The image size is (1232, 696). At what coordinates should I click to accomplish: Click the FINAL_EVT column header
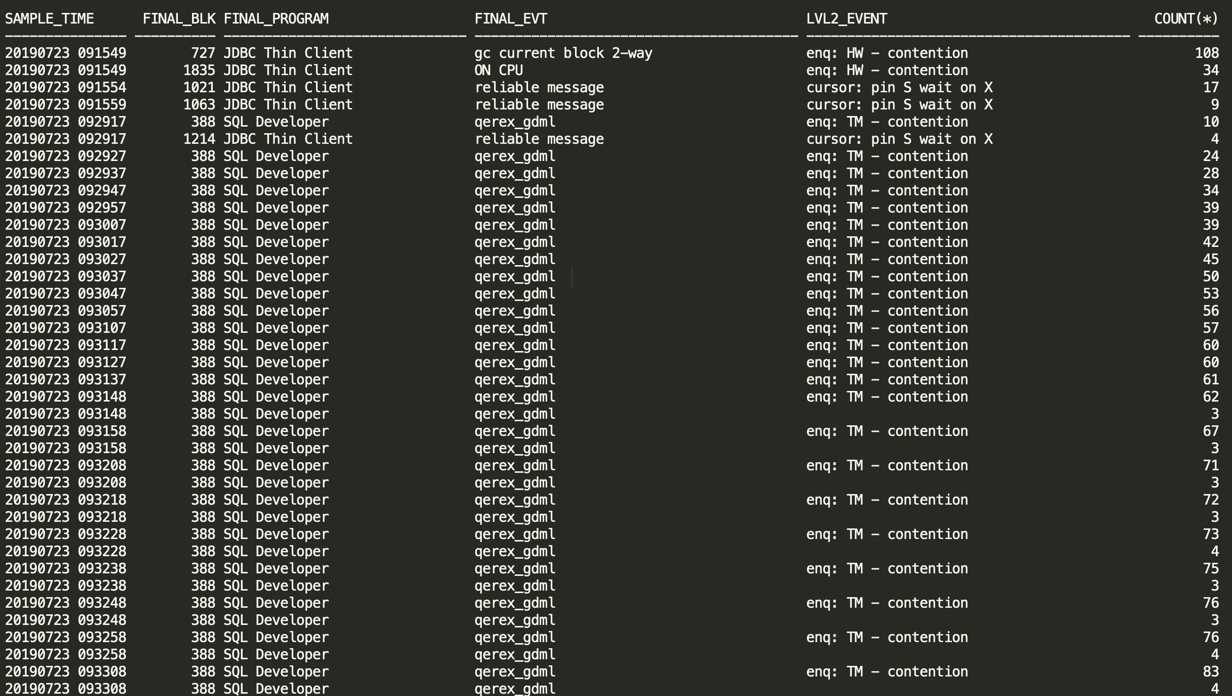[x=510, y=18]
